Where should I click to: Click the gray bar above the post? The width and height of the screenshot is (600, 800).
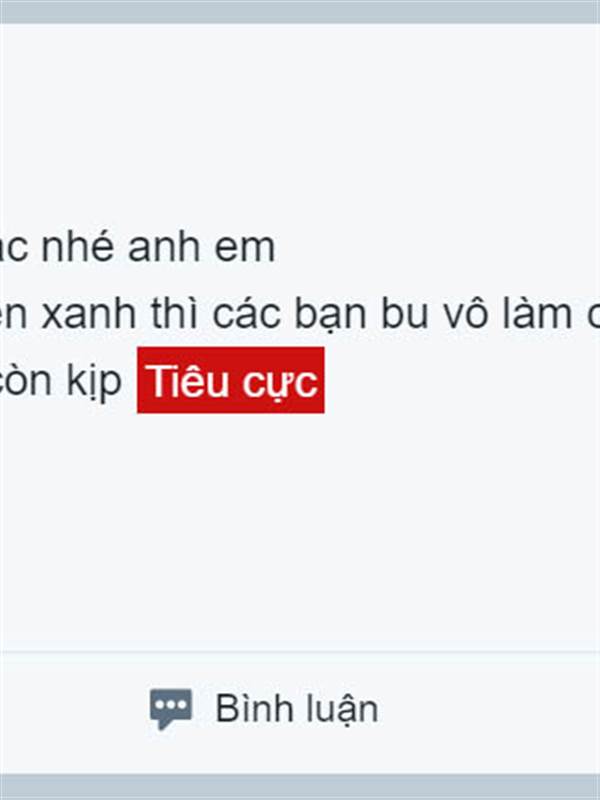click(300, 12)
